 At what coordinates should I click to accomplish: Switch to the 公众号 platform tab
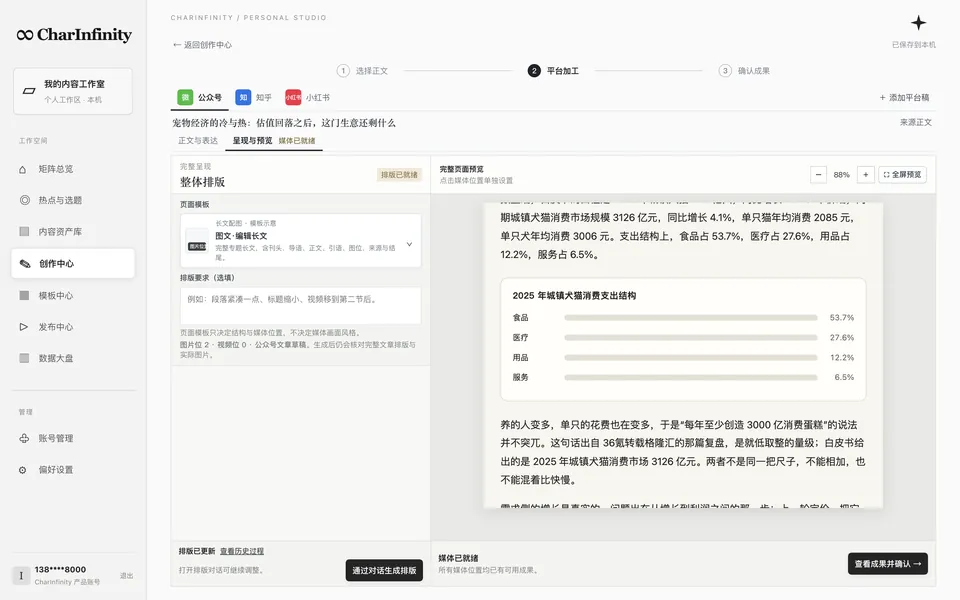click(x=200, y=97)
